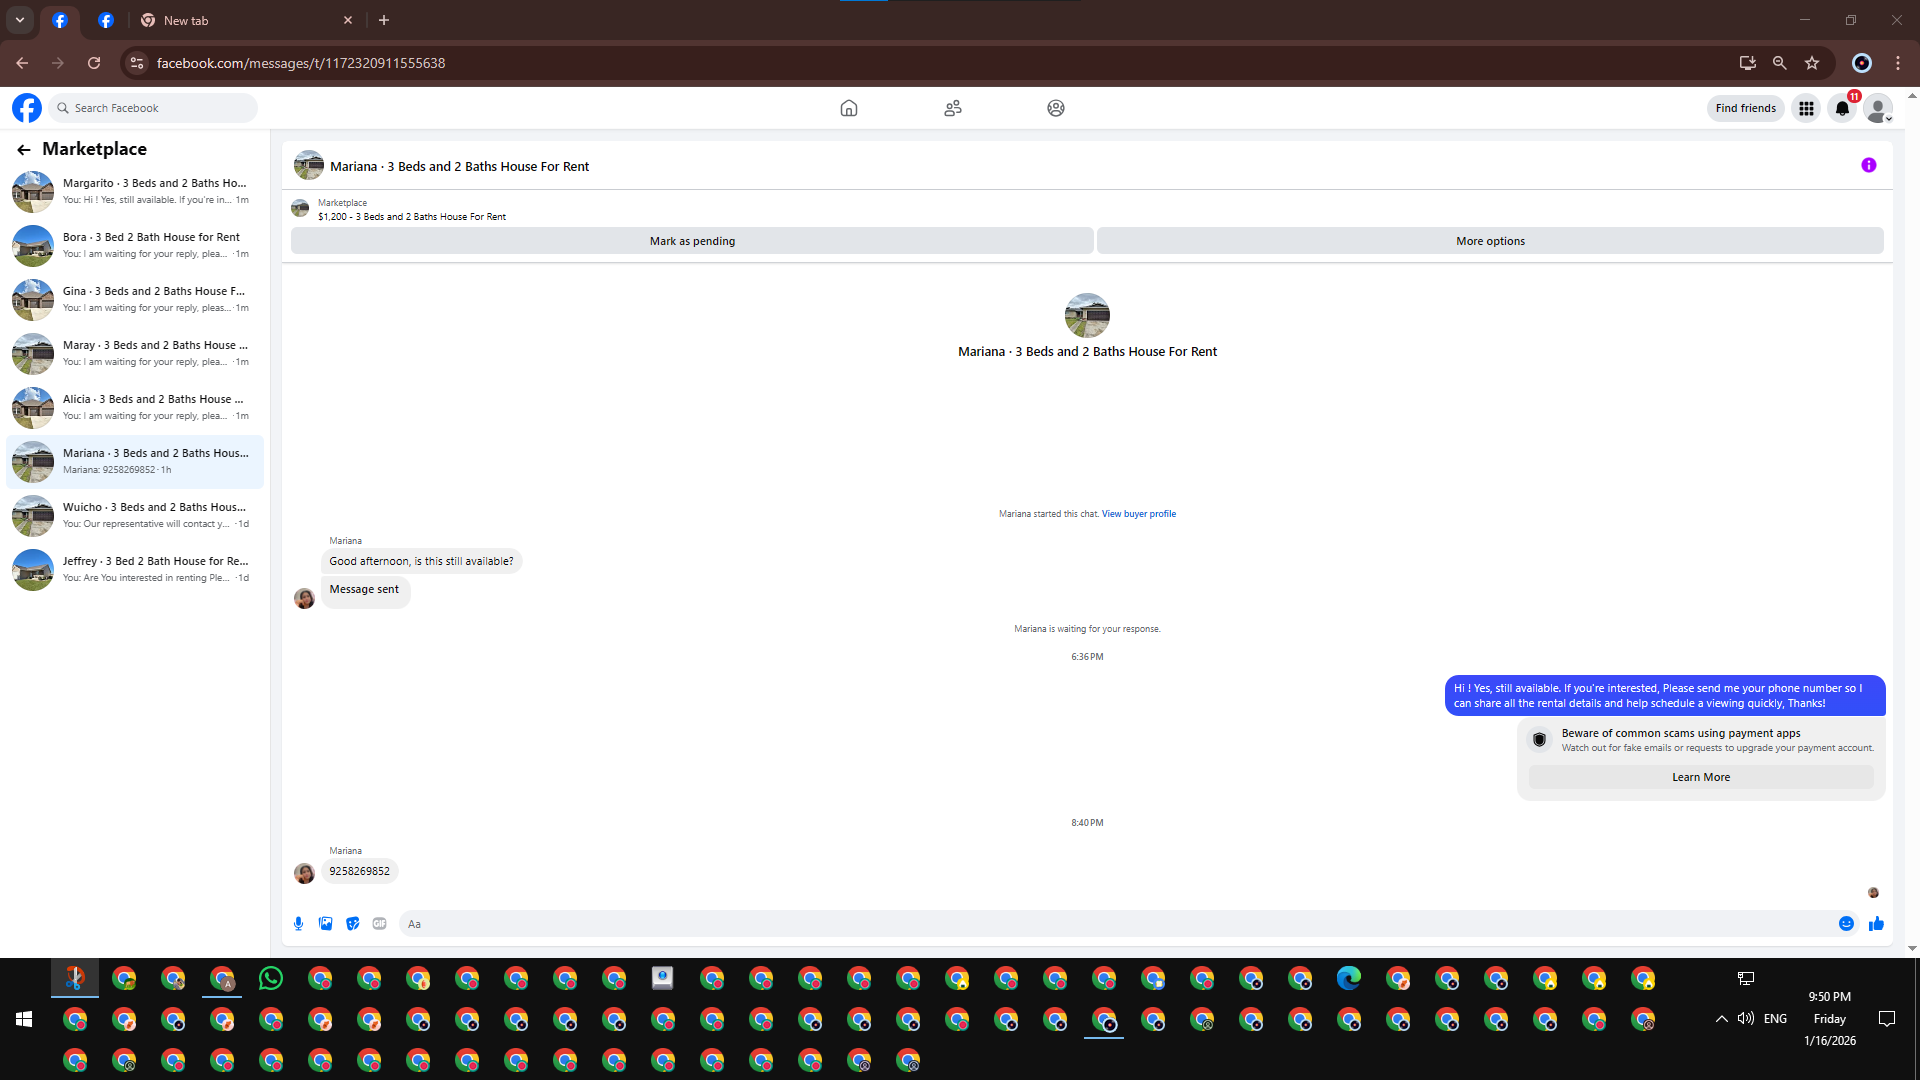Open the conversation information icon
This screenshot has width=1920, height=1080.
click(x=1868, y=166)
